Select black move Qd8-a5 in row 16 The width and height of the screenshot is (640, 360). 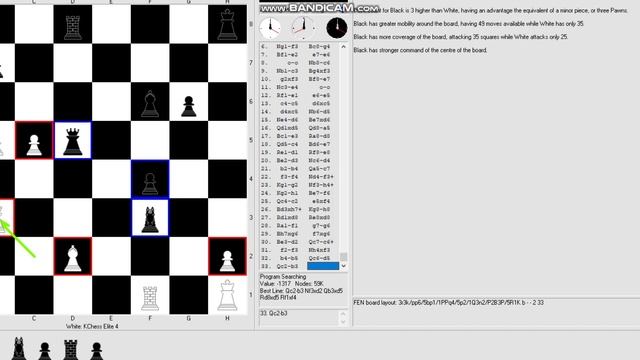(x=320, y=127)
